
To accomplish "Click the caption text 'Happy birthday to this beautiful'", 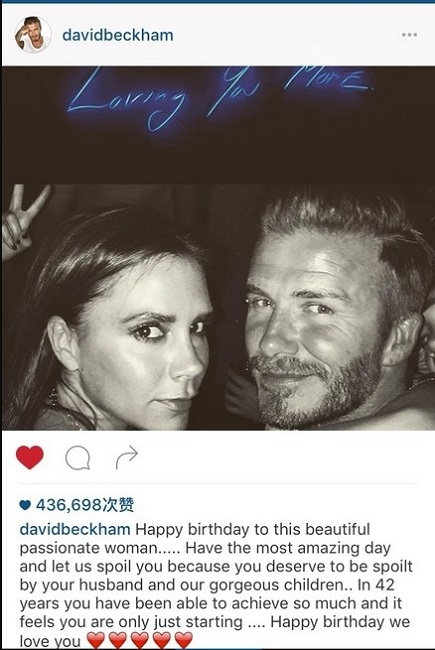I will point(253,529).
